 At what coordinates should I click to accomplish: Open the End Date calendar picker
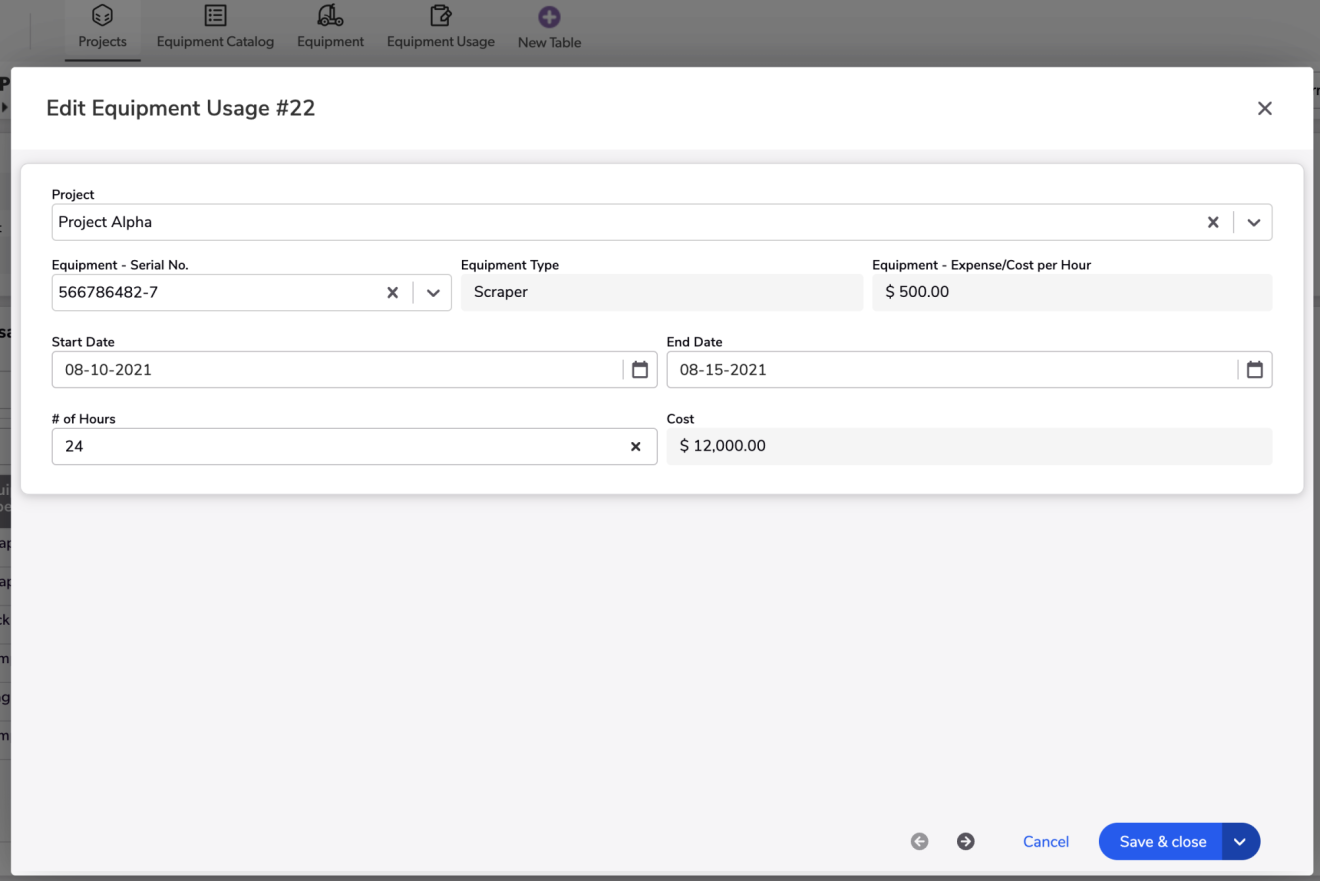tap(1254, 370)
